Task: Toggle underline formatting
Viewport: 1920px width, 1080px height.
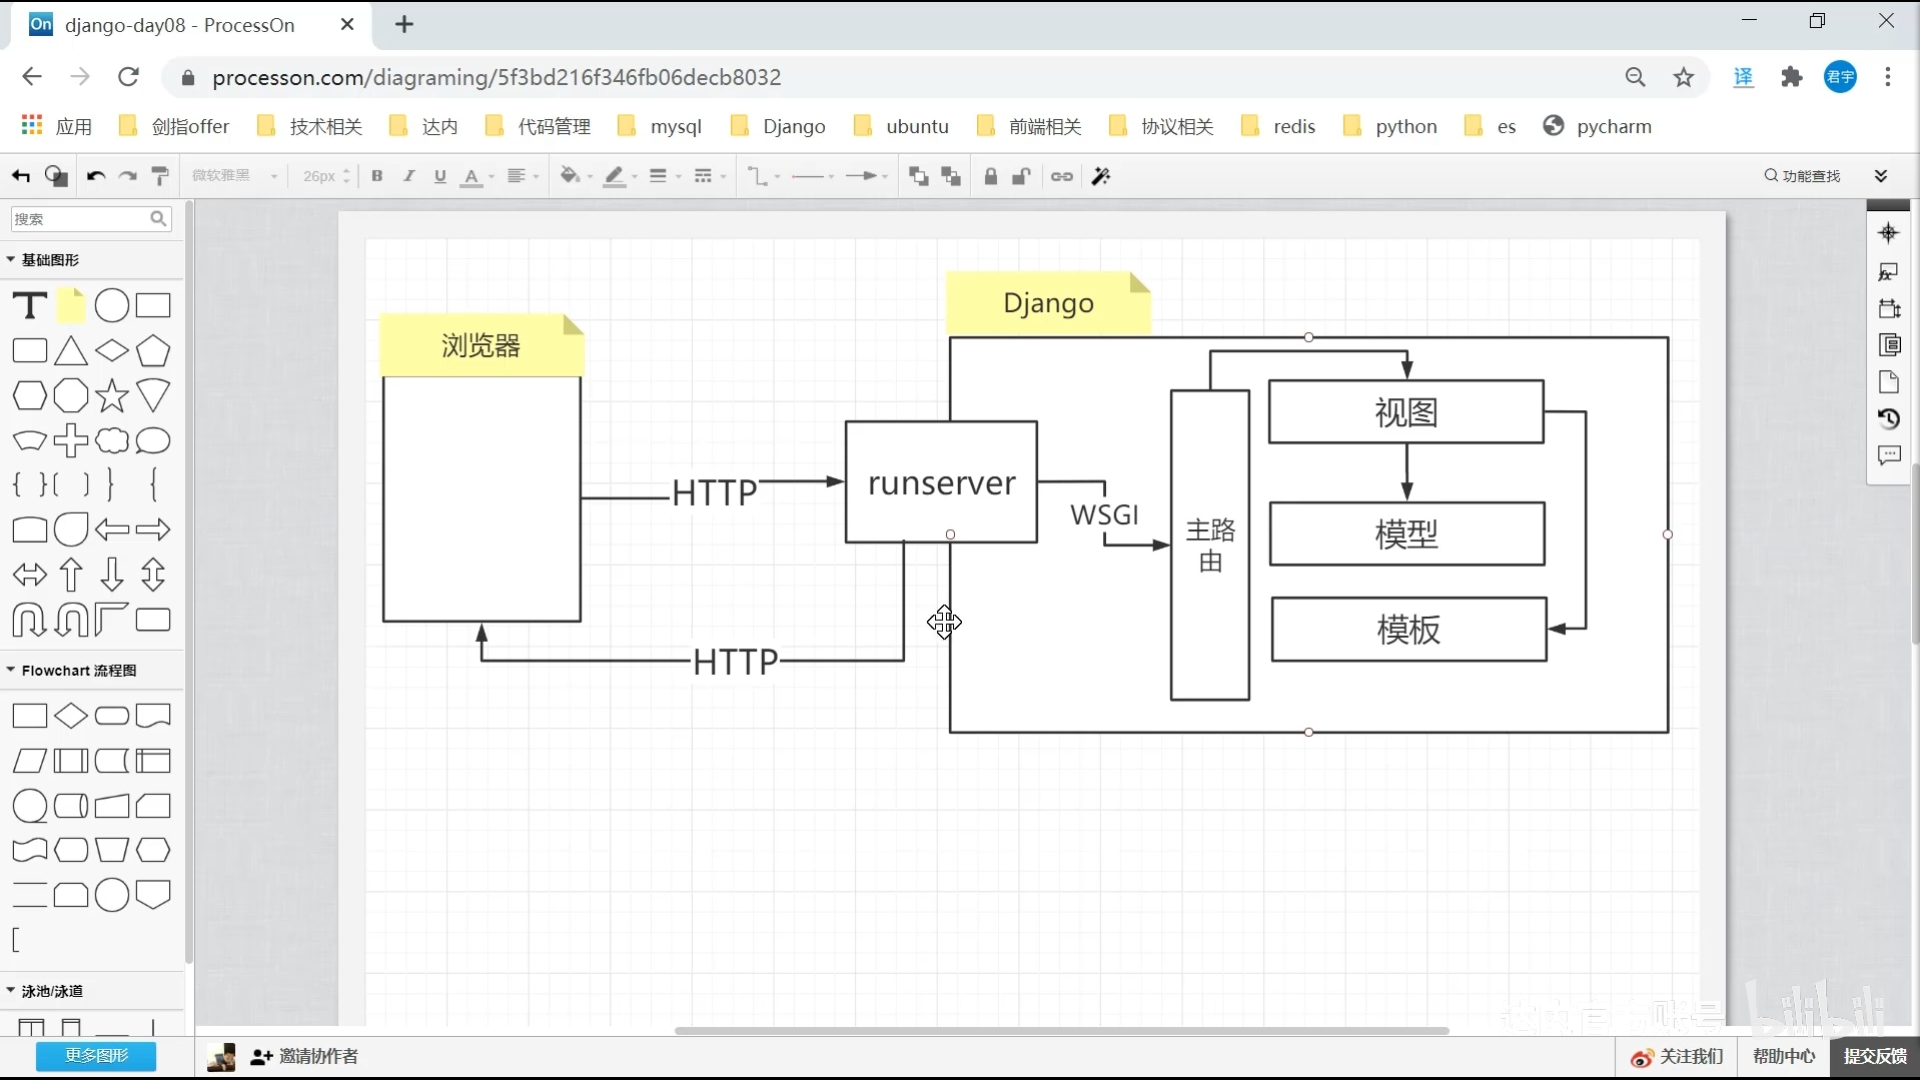Action: click(440, 176)
